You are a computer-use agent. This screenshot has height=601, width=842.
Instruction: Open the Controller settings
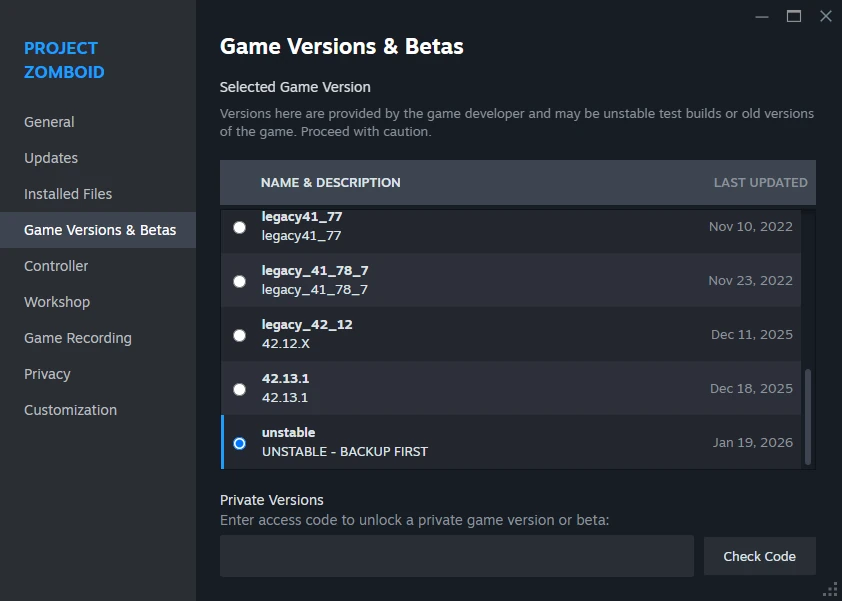click(x=56, y=266)
